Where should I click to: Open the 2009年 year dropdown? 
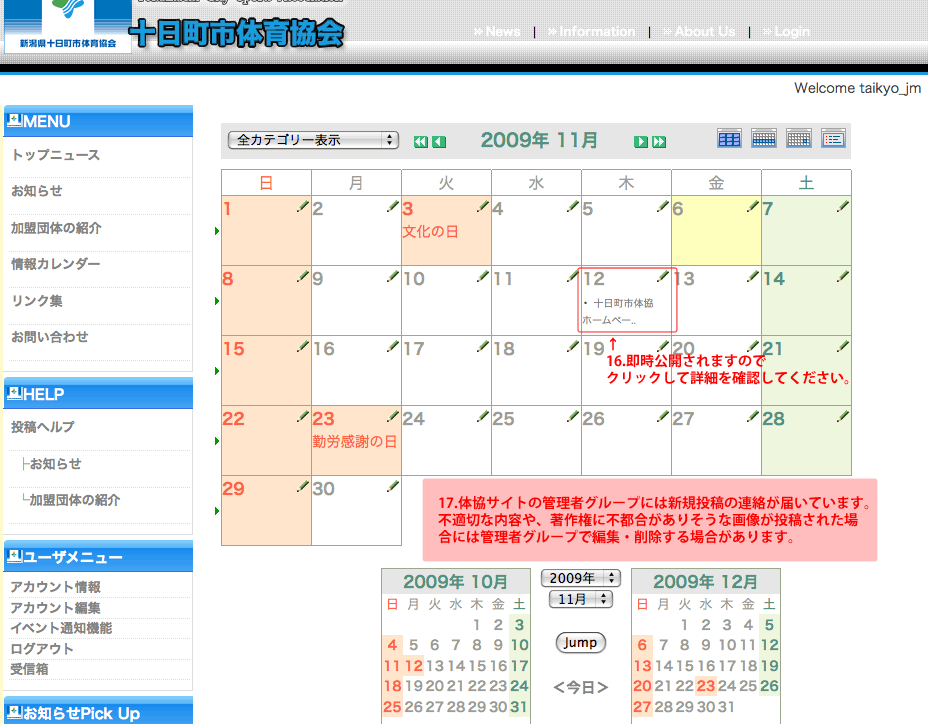tap(581, 578)
